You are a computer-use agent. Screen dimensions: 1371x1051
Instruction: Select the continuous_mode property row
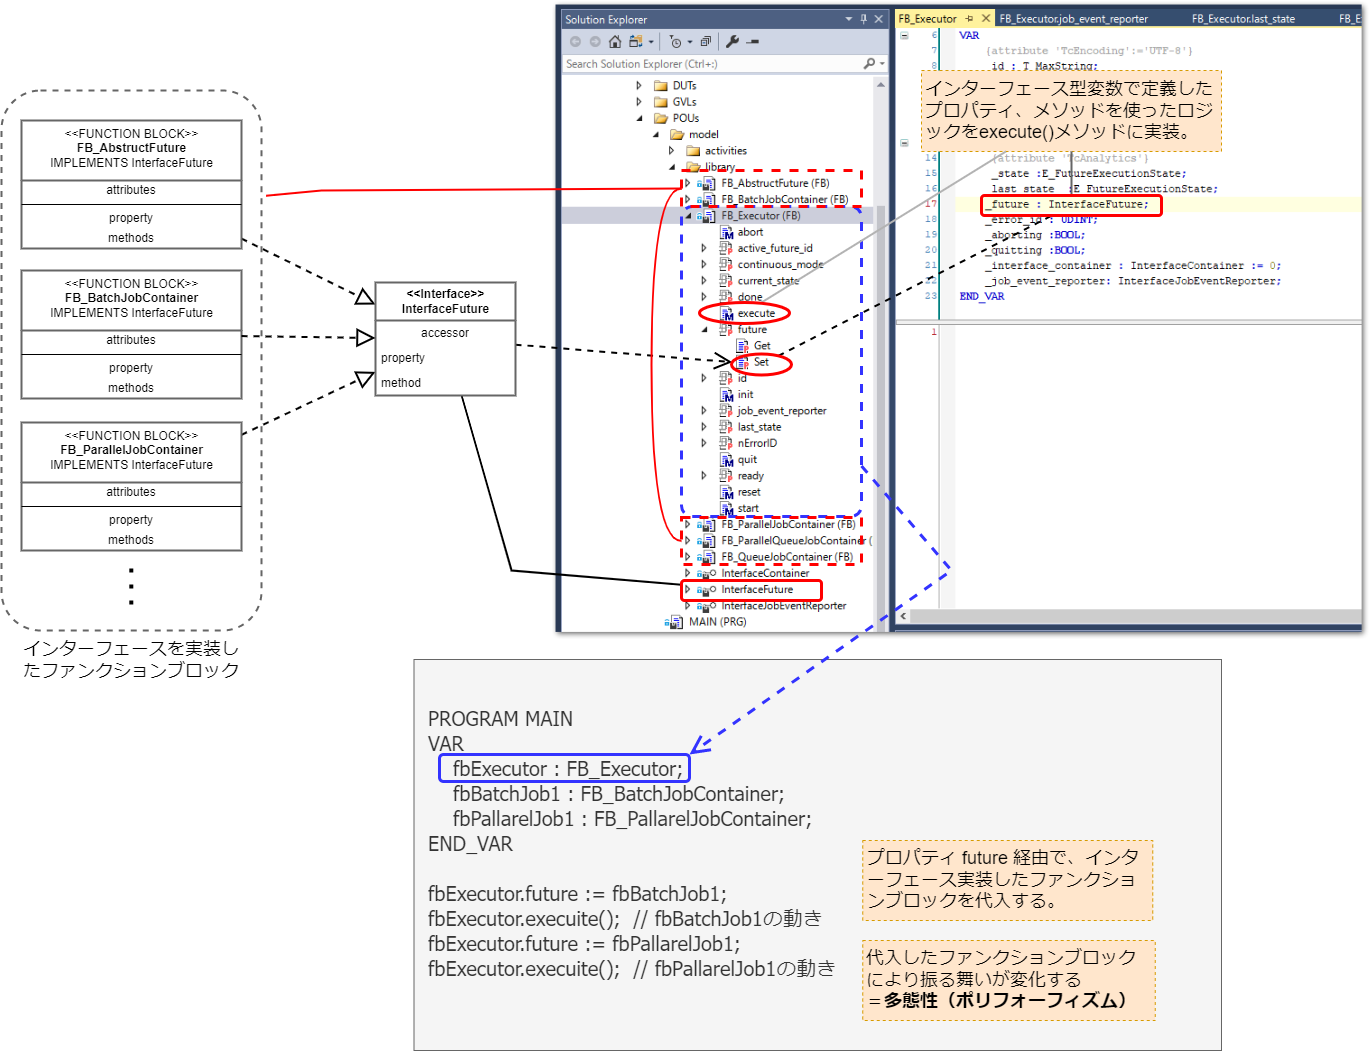pos(780,265)
